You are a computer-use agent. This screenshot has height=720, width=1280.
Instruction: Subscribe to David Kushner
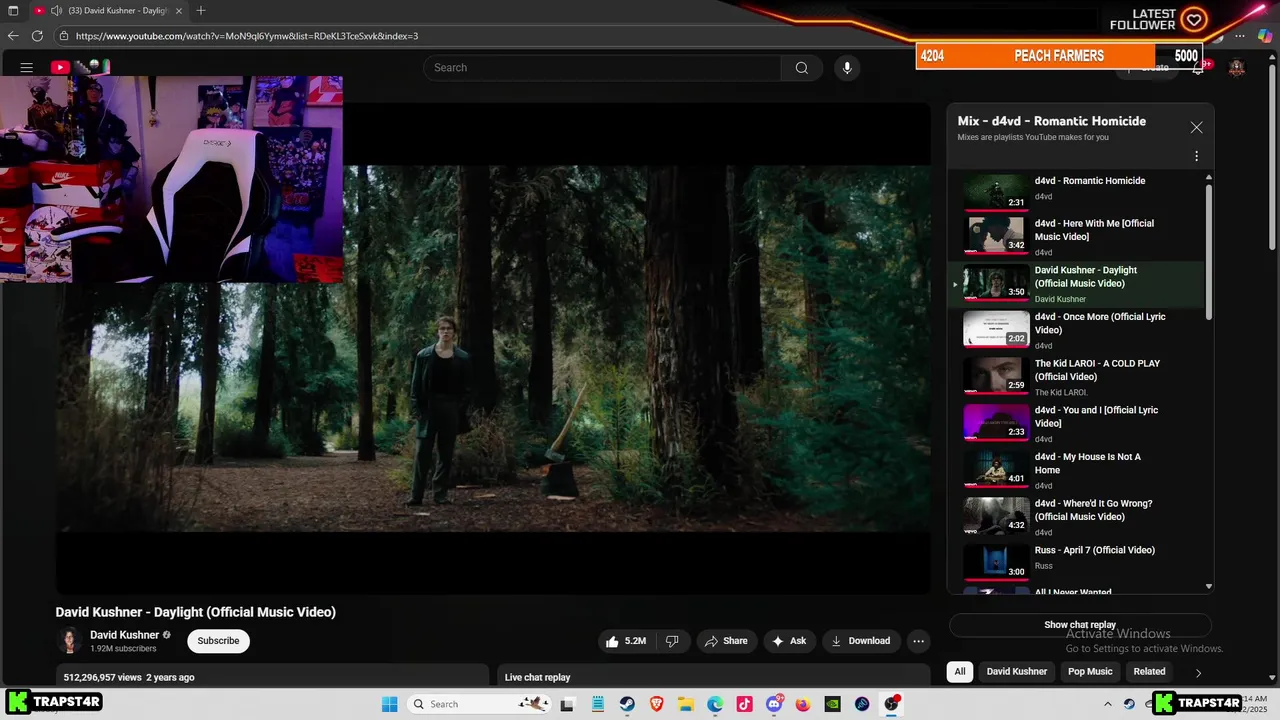(218, 641)
